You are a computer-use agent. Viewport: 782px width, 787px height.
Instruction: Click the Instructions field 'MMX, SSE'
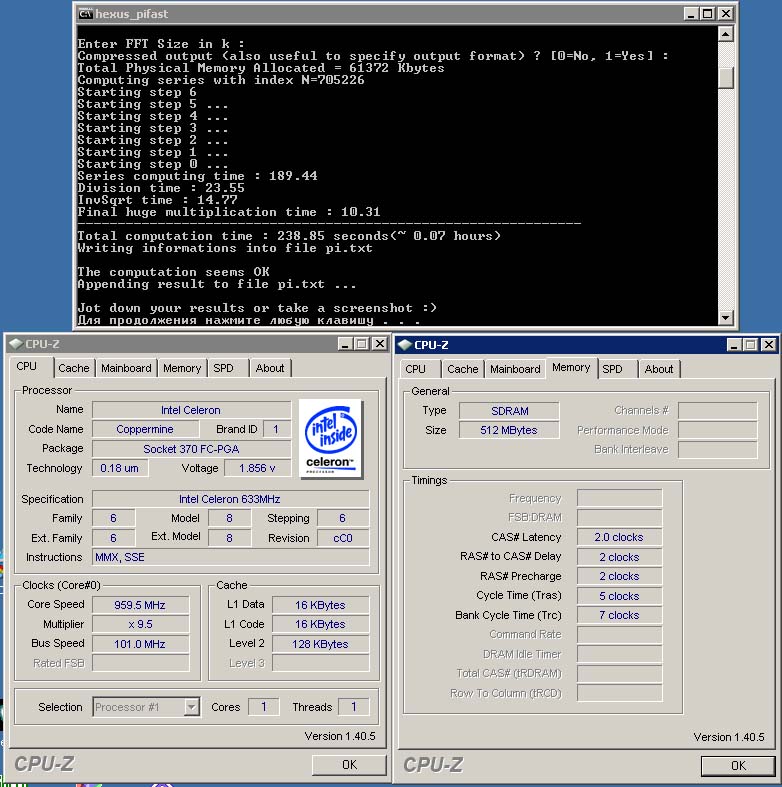230,557
